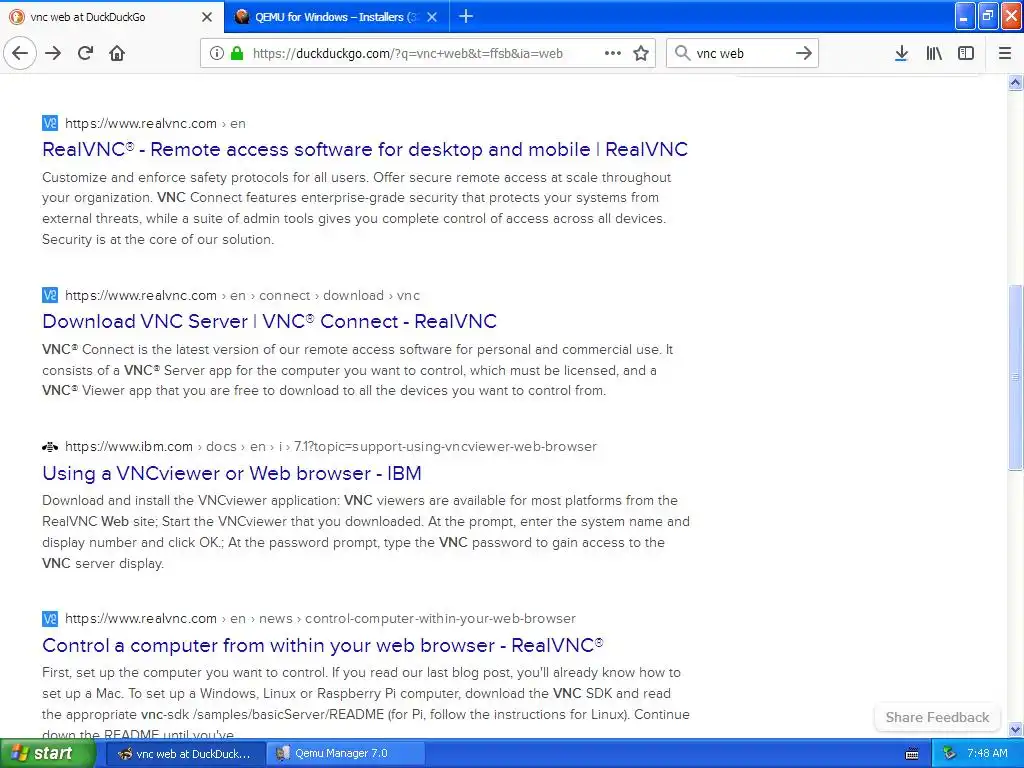Reload the current page
The height and width of the screenshot is (768, 1024).
[86, 54]
